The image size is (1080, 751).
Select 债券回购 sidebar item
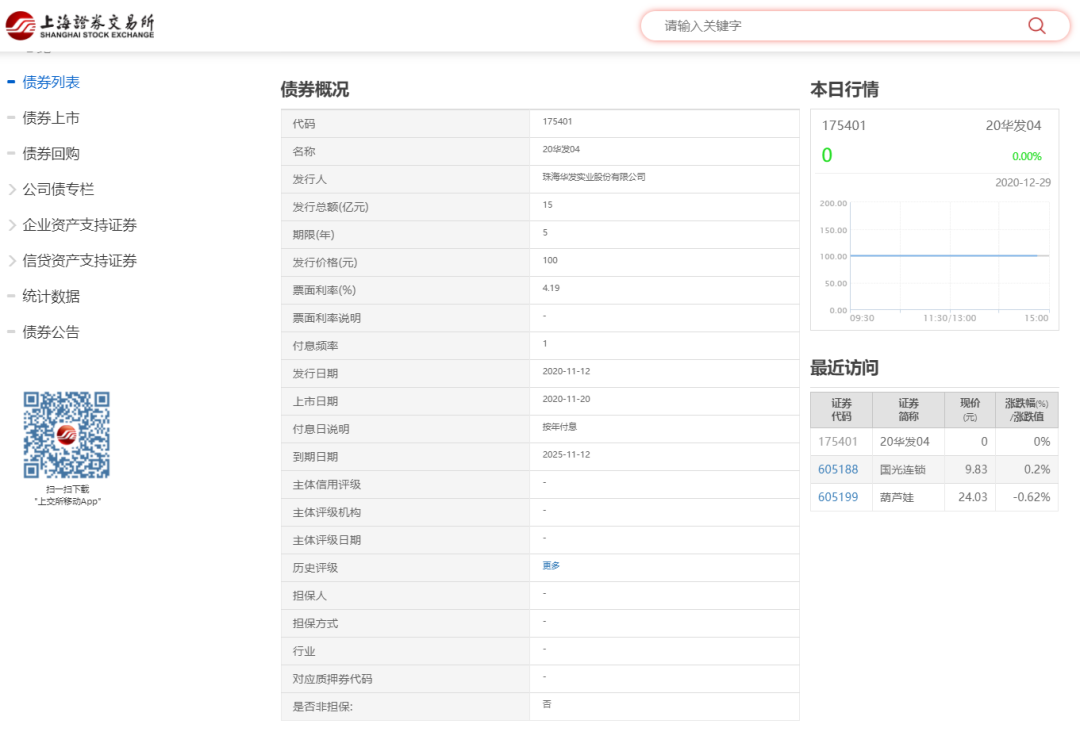point(51,154)
